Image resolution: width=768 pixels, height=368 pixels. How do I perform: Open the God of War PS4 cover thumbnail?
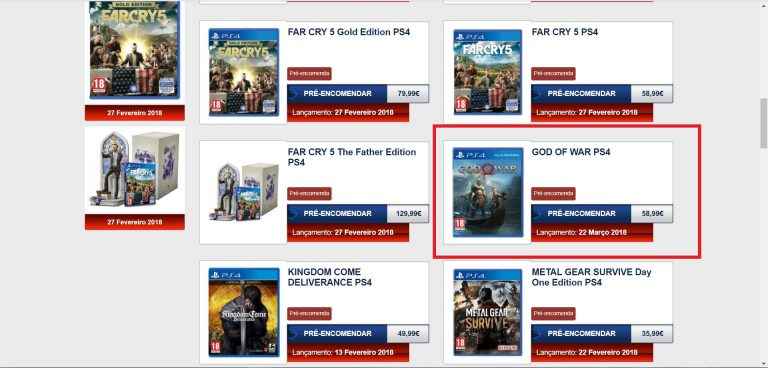click(x=488, y=192)
